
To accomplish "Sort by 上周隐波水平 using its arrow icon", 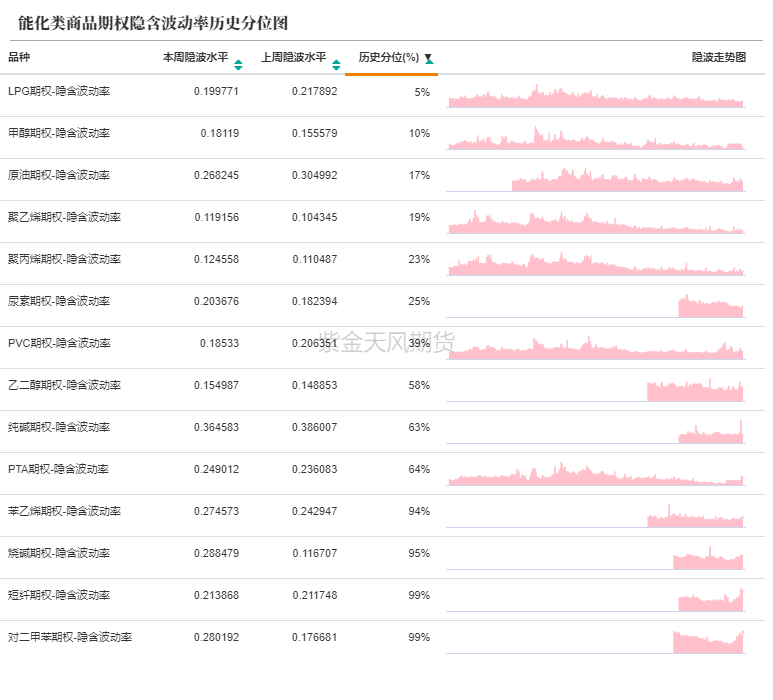I will 336,65.
